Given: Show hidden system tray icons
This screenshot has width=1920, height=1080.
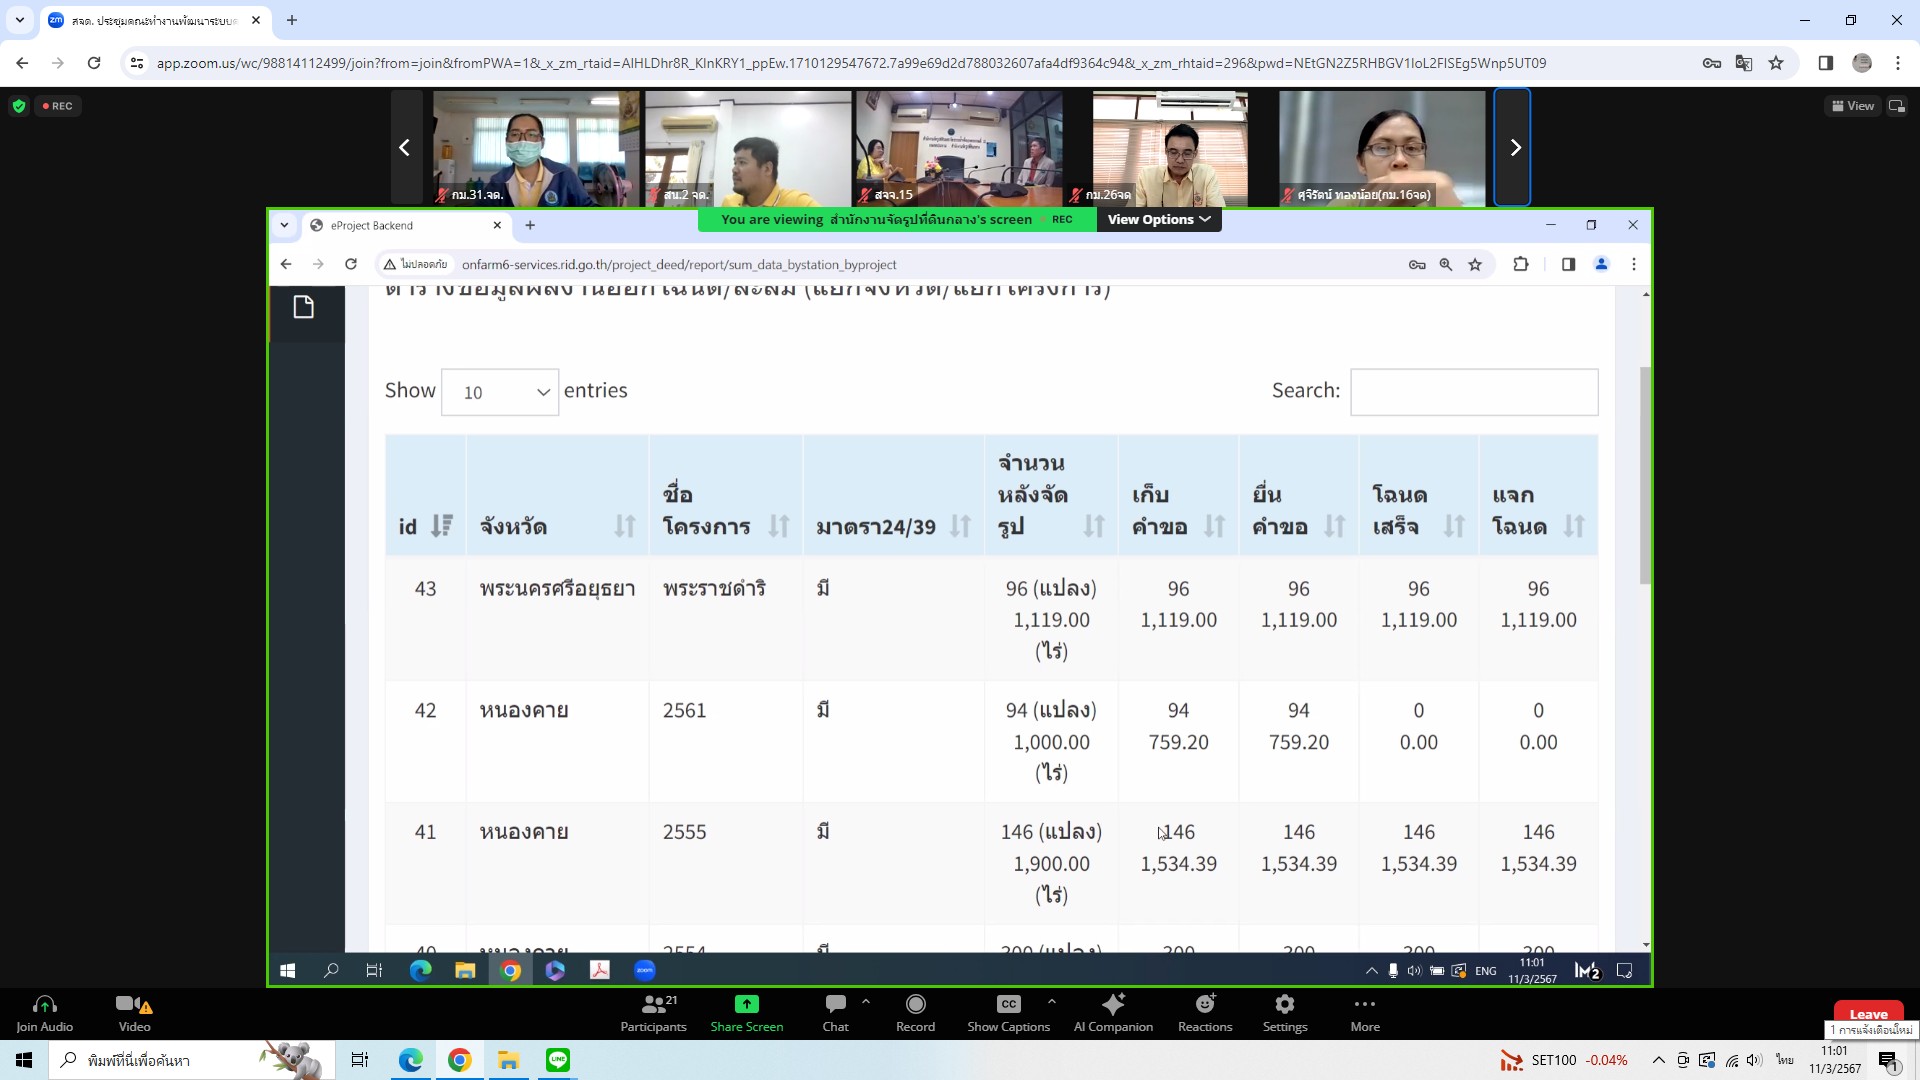Looking at the screenshot, I should 1658,1060.
